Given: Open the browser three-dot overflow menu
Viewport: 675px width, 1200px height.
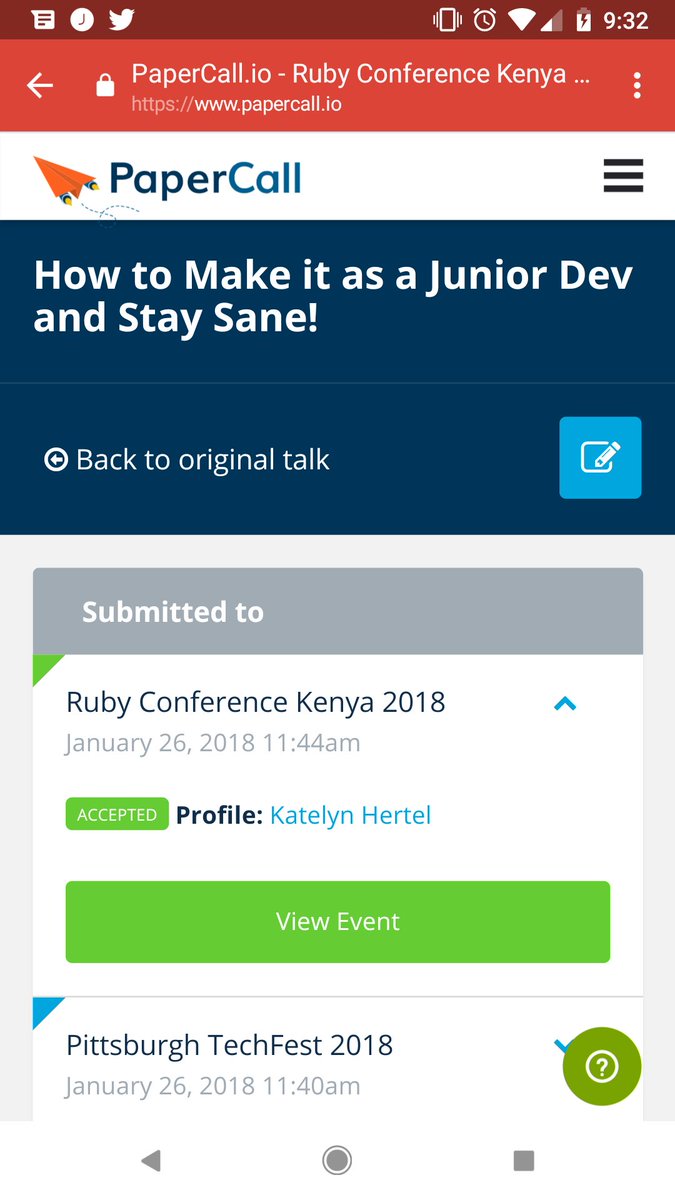Looking at the screenshot, I should point(637,86).
